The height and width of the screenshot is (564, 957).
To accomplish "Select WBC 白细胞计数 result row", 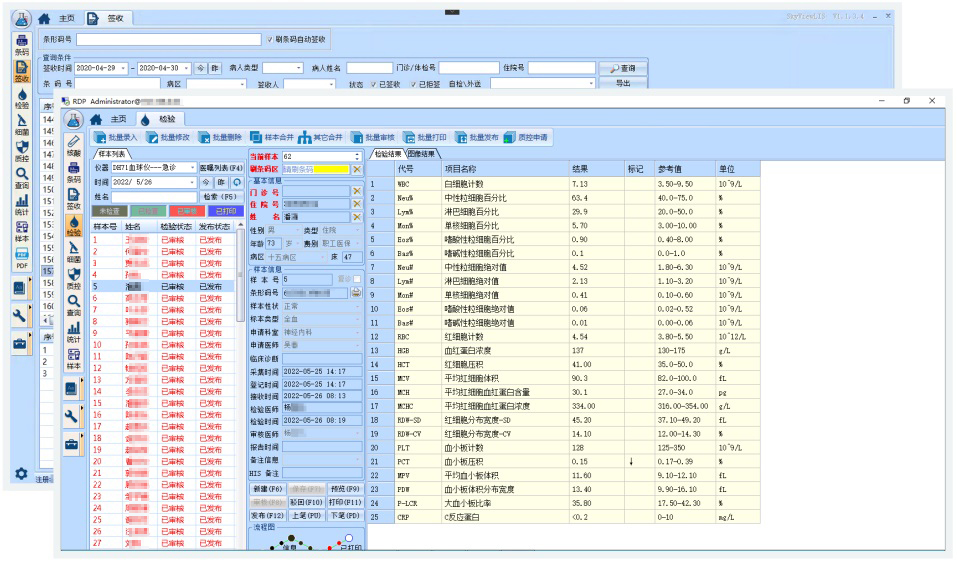I will pyautogui.click(x=564, y=184).
